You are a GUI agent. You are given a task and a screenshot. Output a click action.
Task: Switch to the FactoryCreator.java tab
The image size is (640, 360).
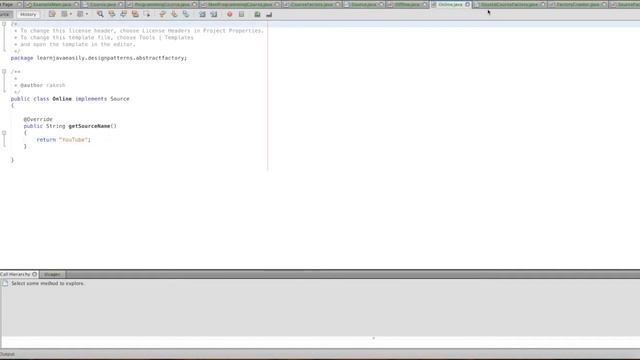[578, 4]
